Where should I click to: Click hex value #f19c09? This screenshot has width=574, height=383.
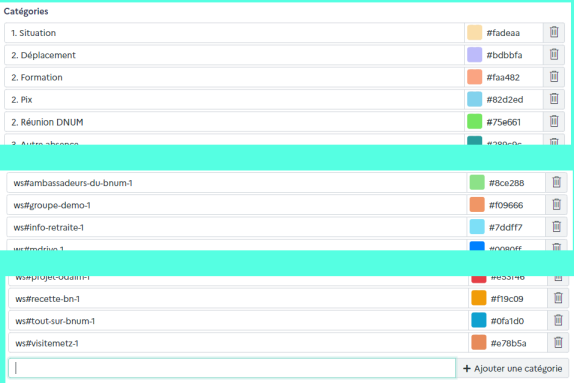[x=507, y=299]
